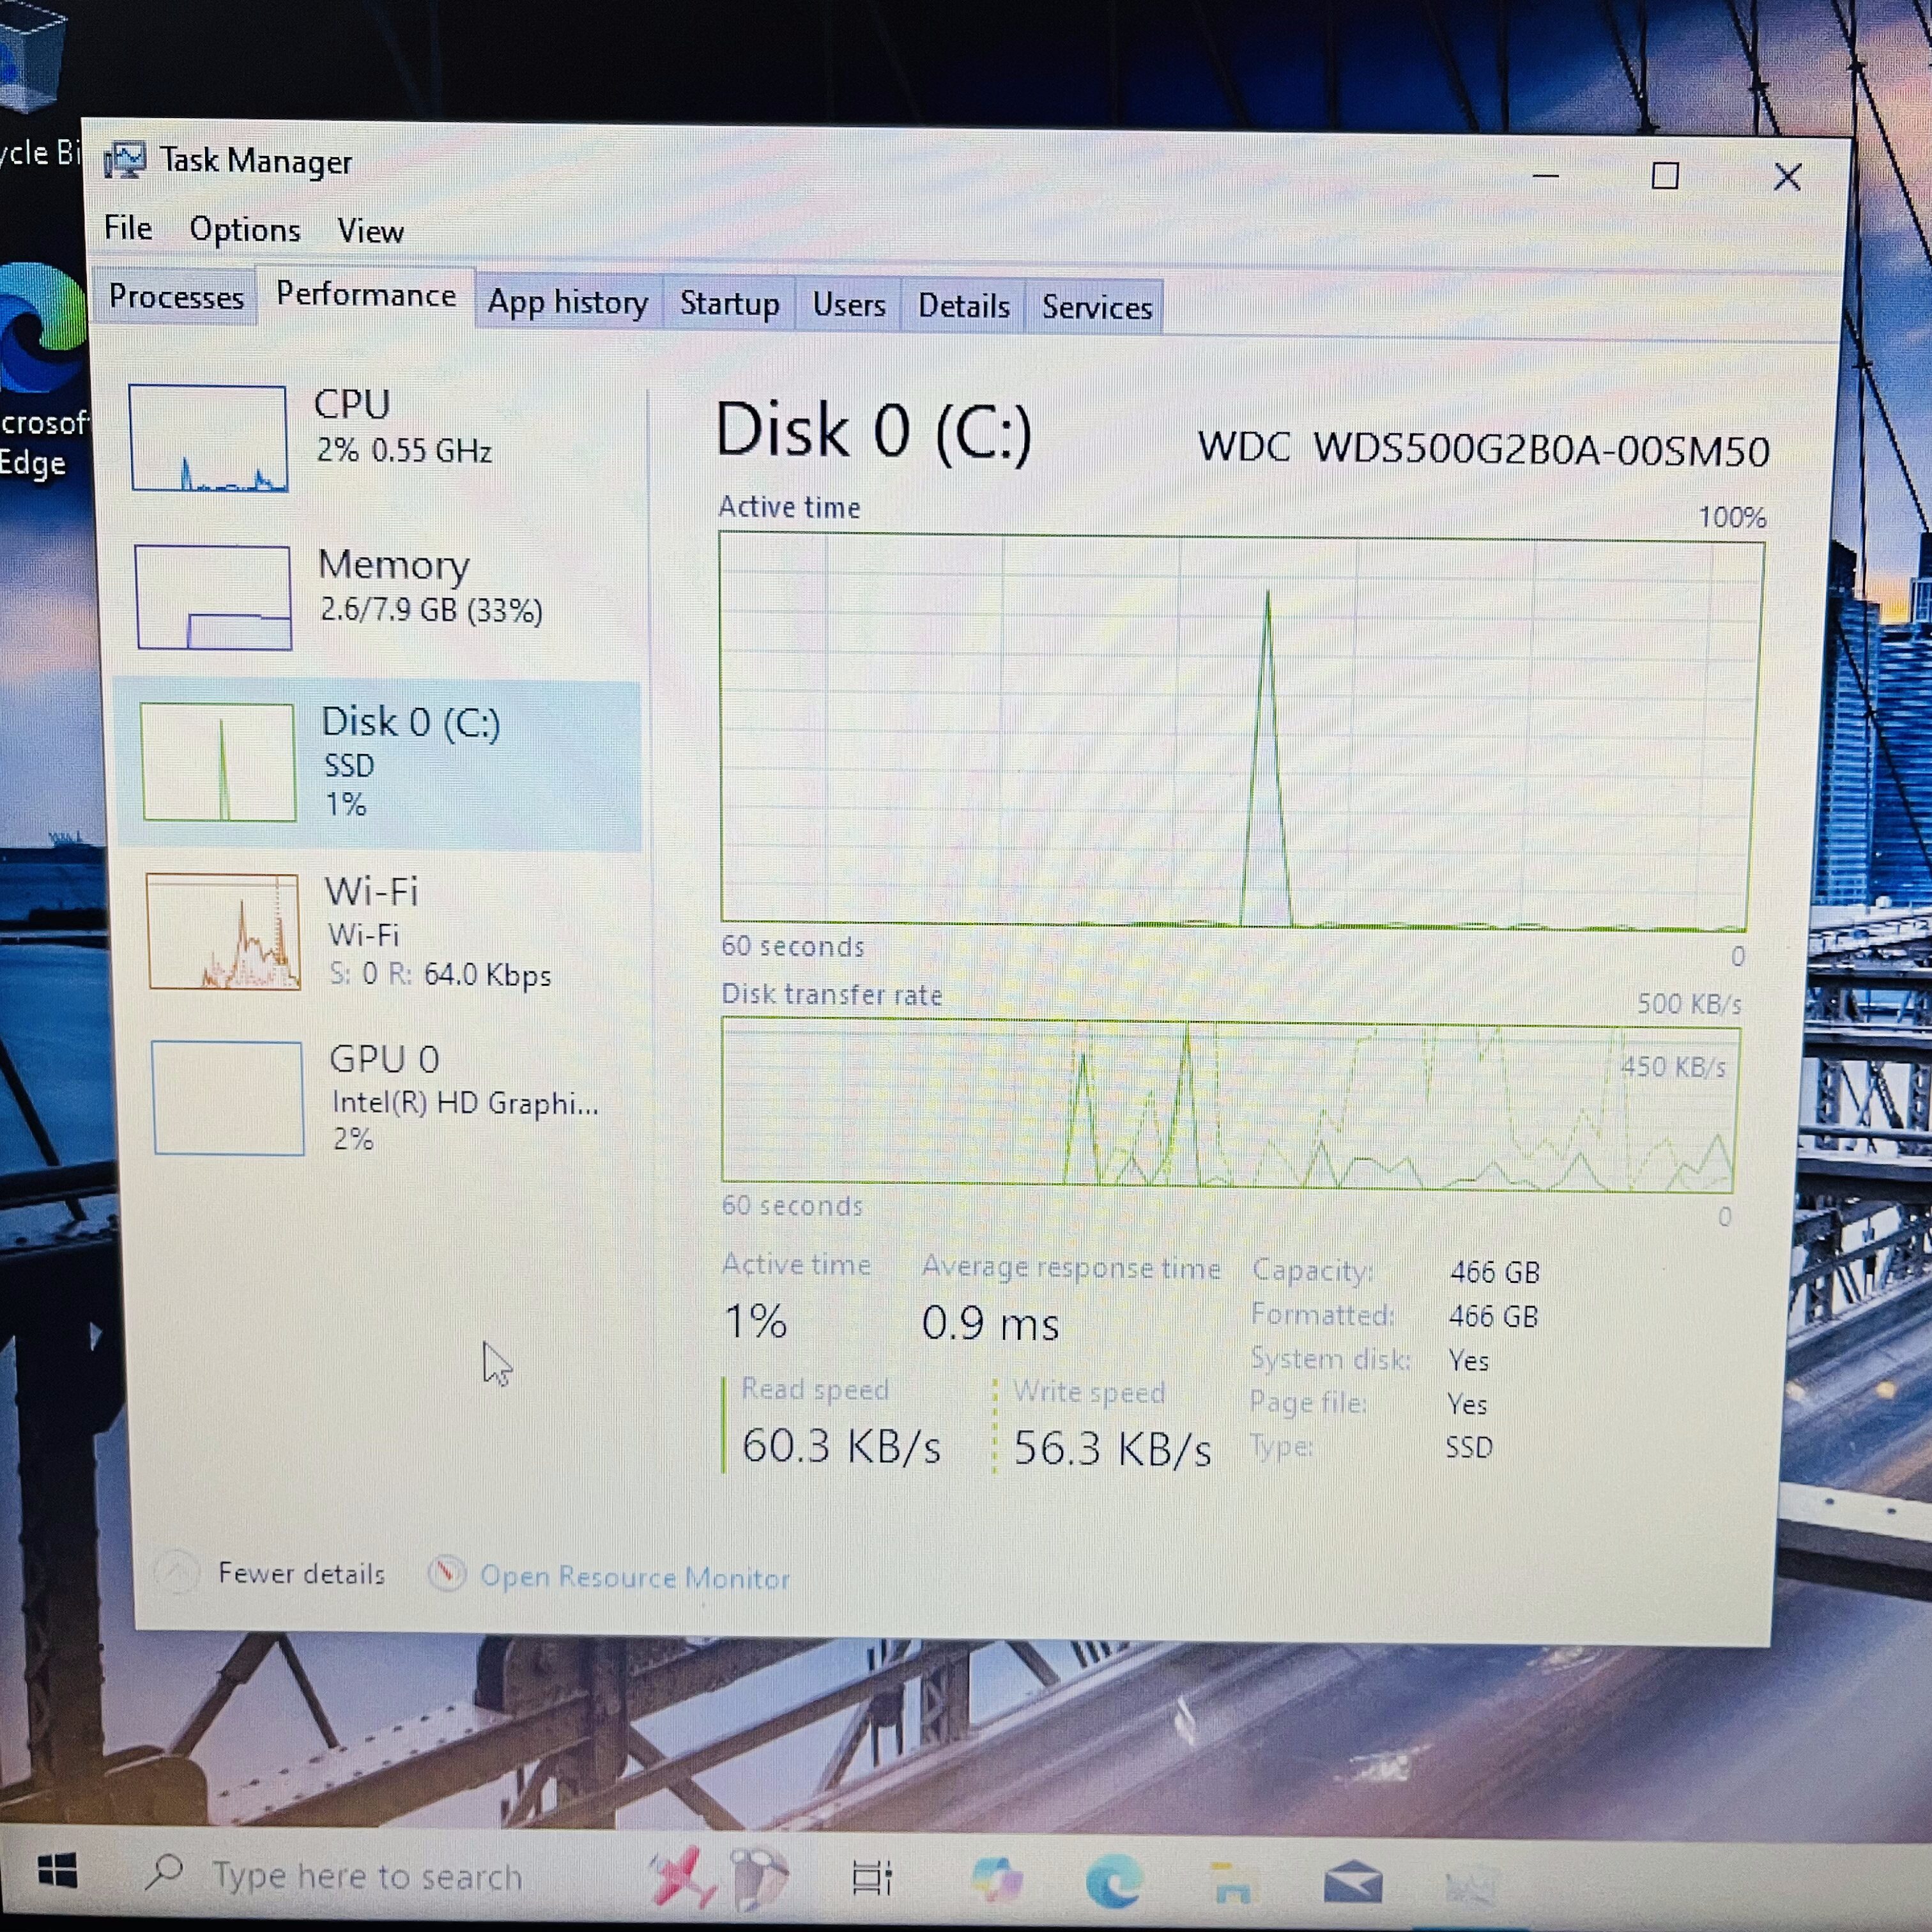
Task: Open Resource Monitor link
Action: point(634,1577)
